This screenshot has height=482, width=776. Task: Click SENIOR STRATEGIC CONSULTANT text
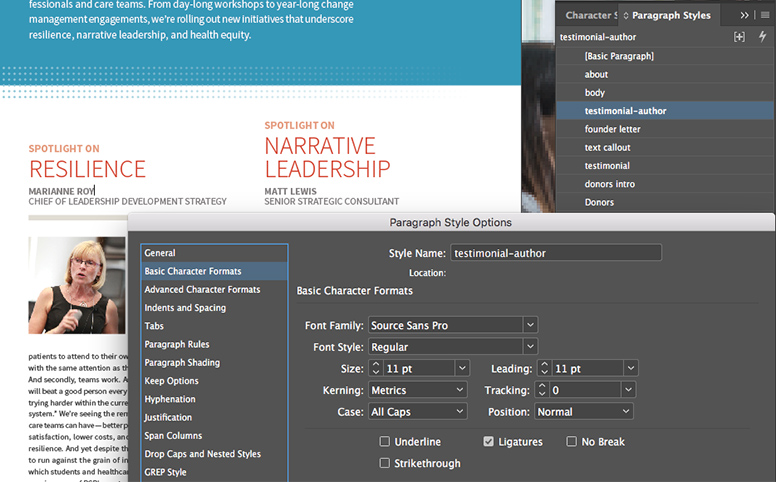tap(332, 201)
